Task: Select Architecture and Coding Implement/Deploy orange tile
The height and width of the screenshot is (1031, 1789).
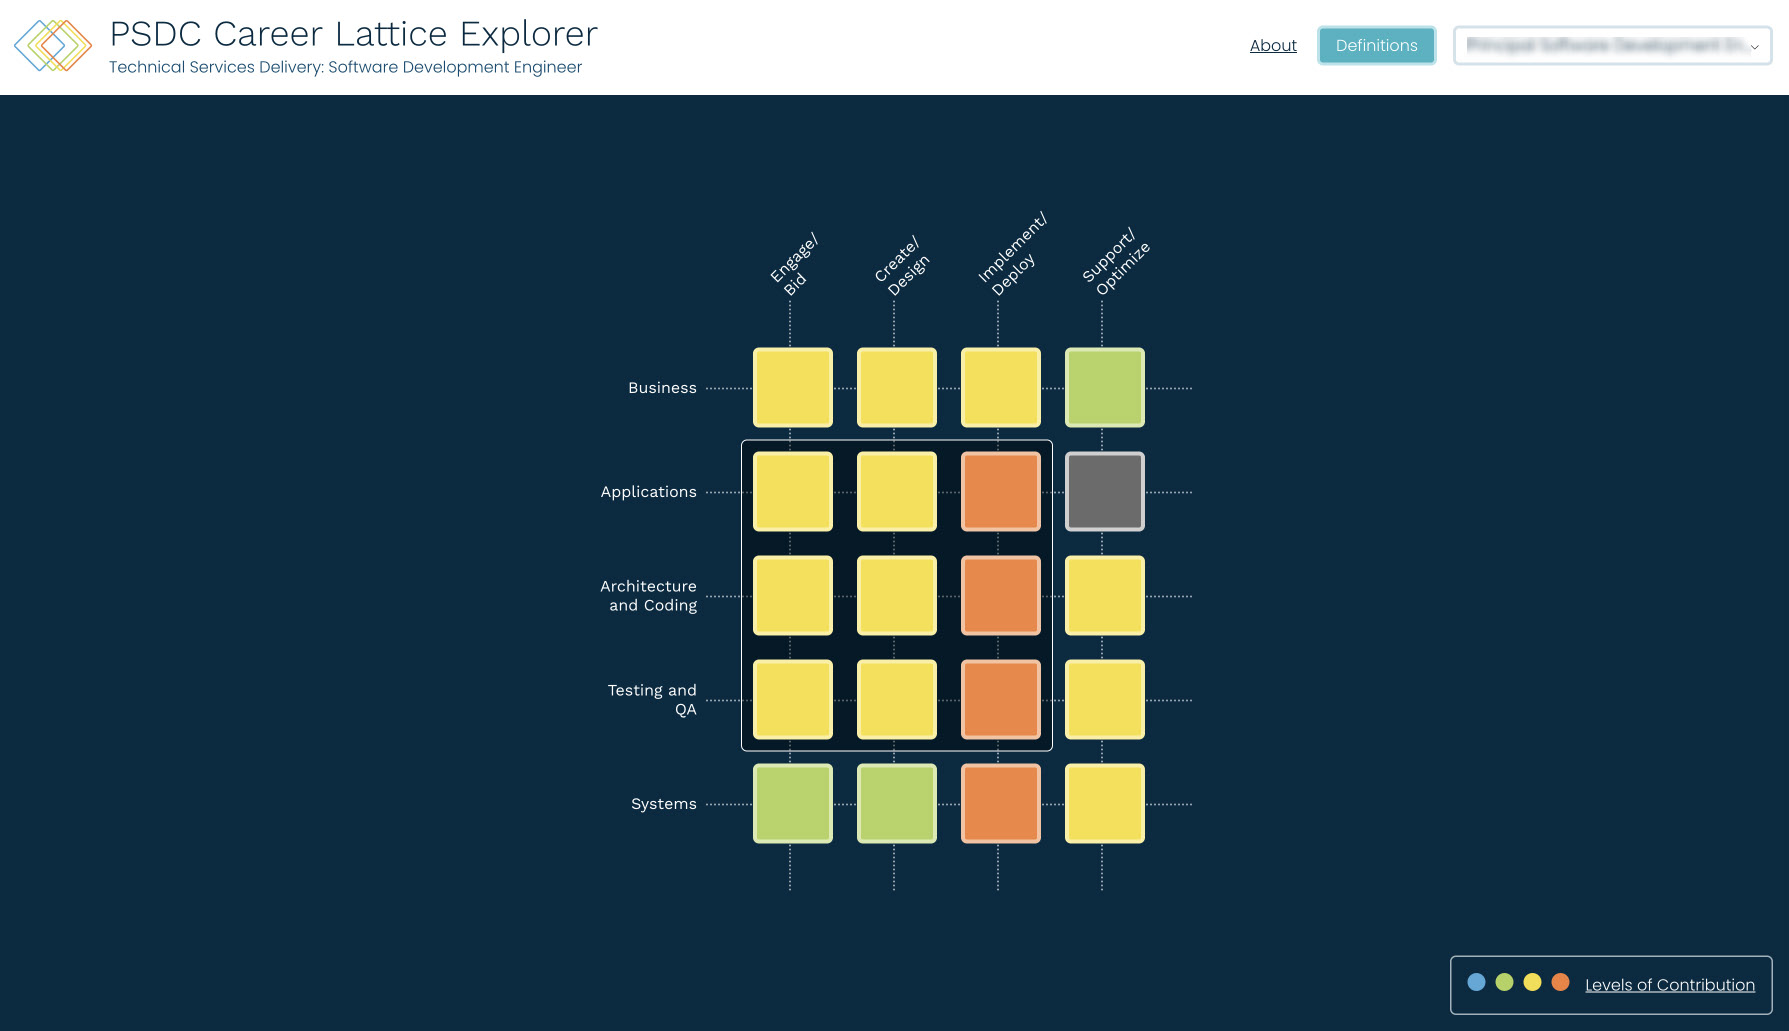Action: tap(1001, 596)
